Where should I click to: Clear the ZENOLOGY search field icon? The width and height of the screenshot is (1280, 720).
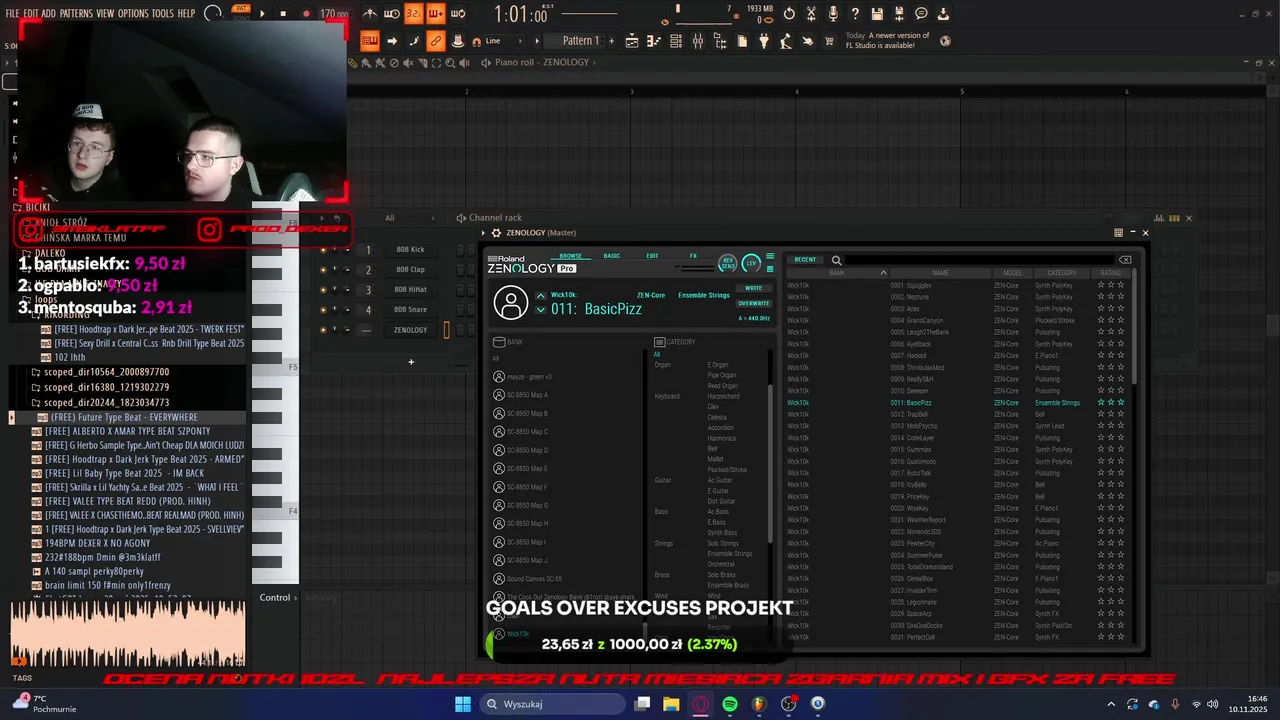click(x=1125, y=260)
